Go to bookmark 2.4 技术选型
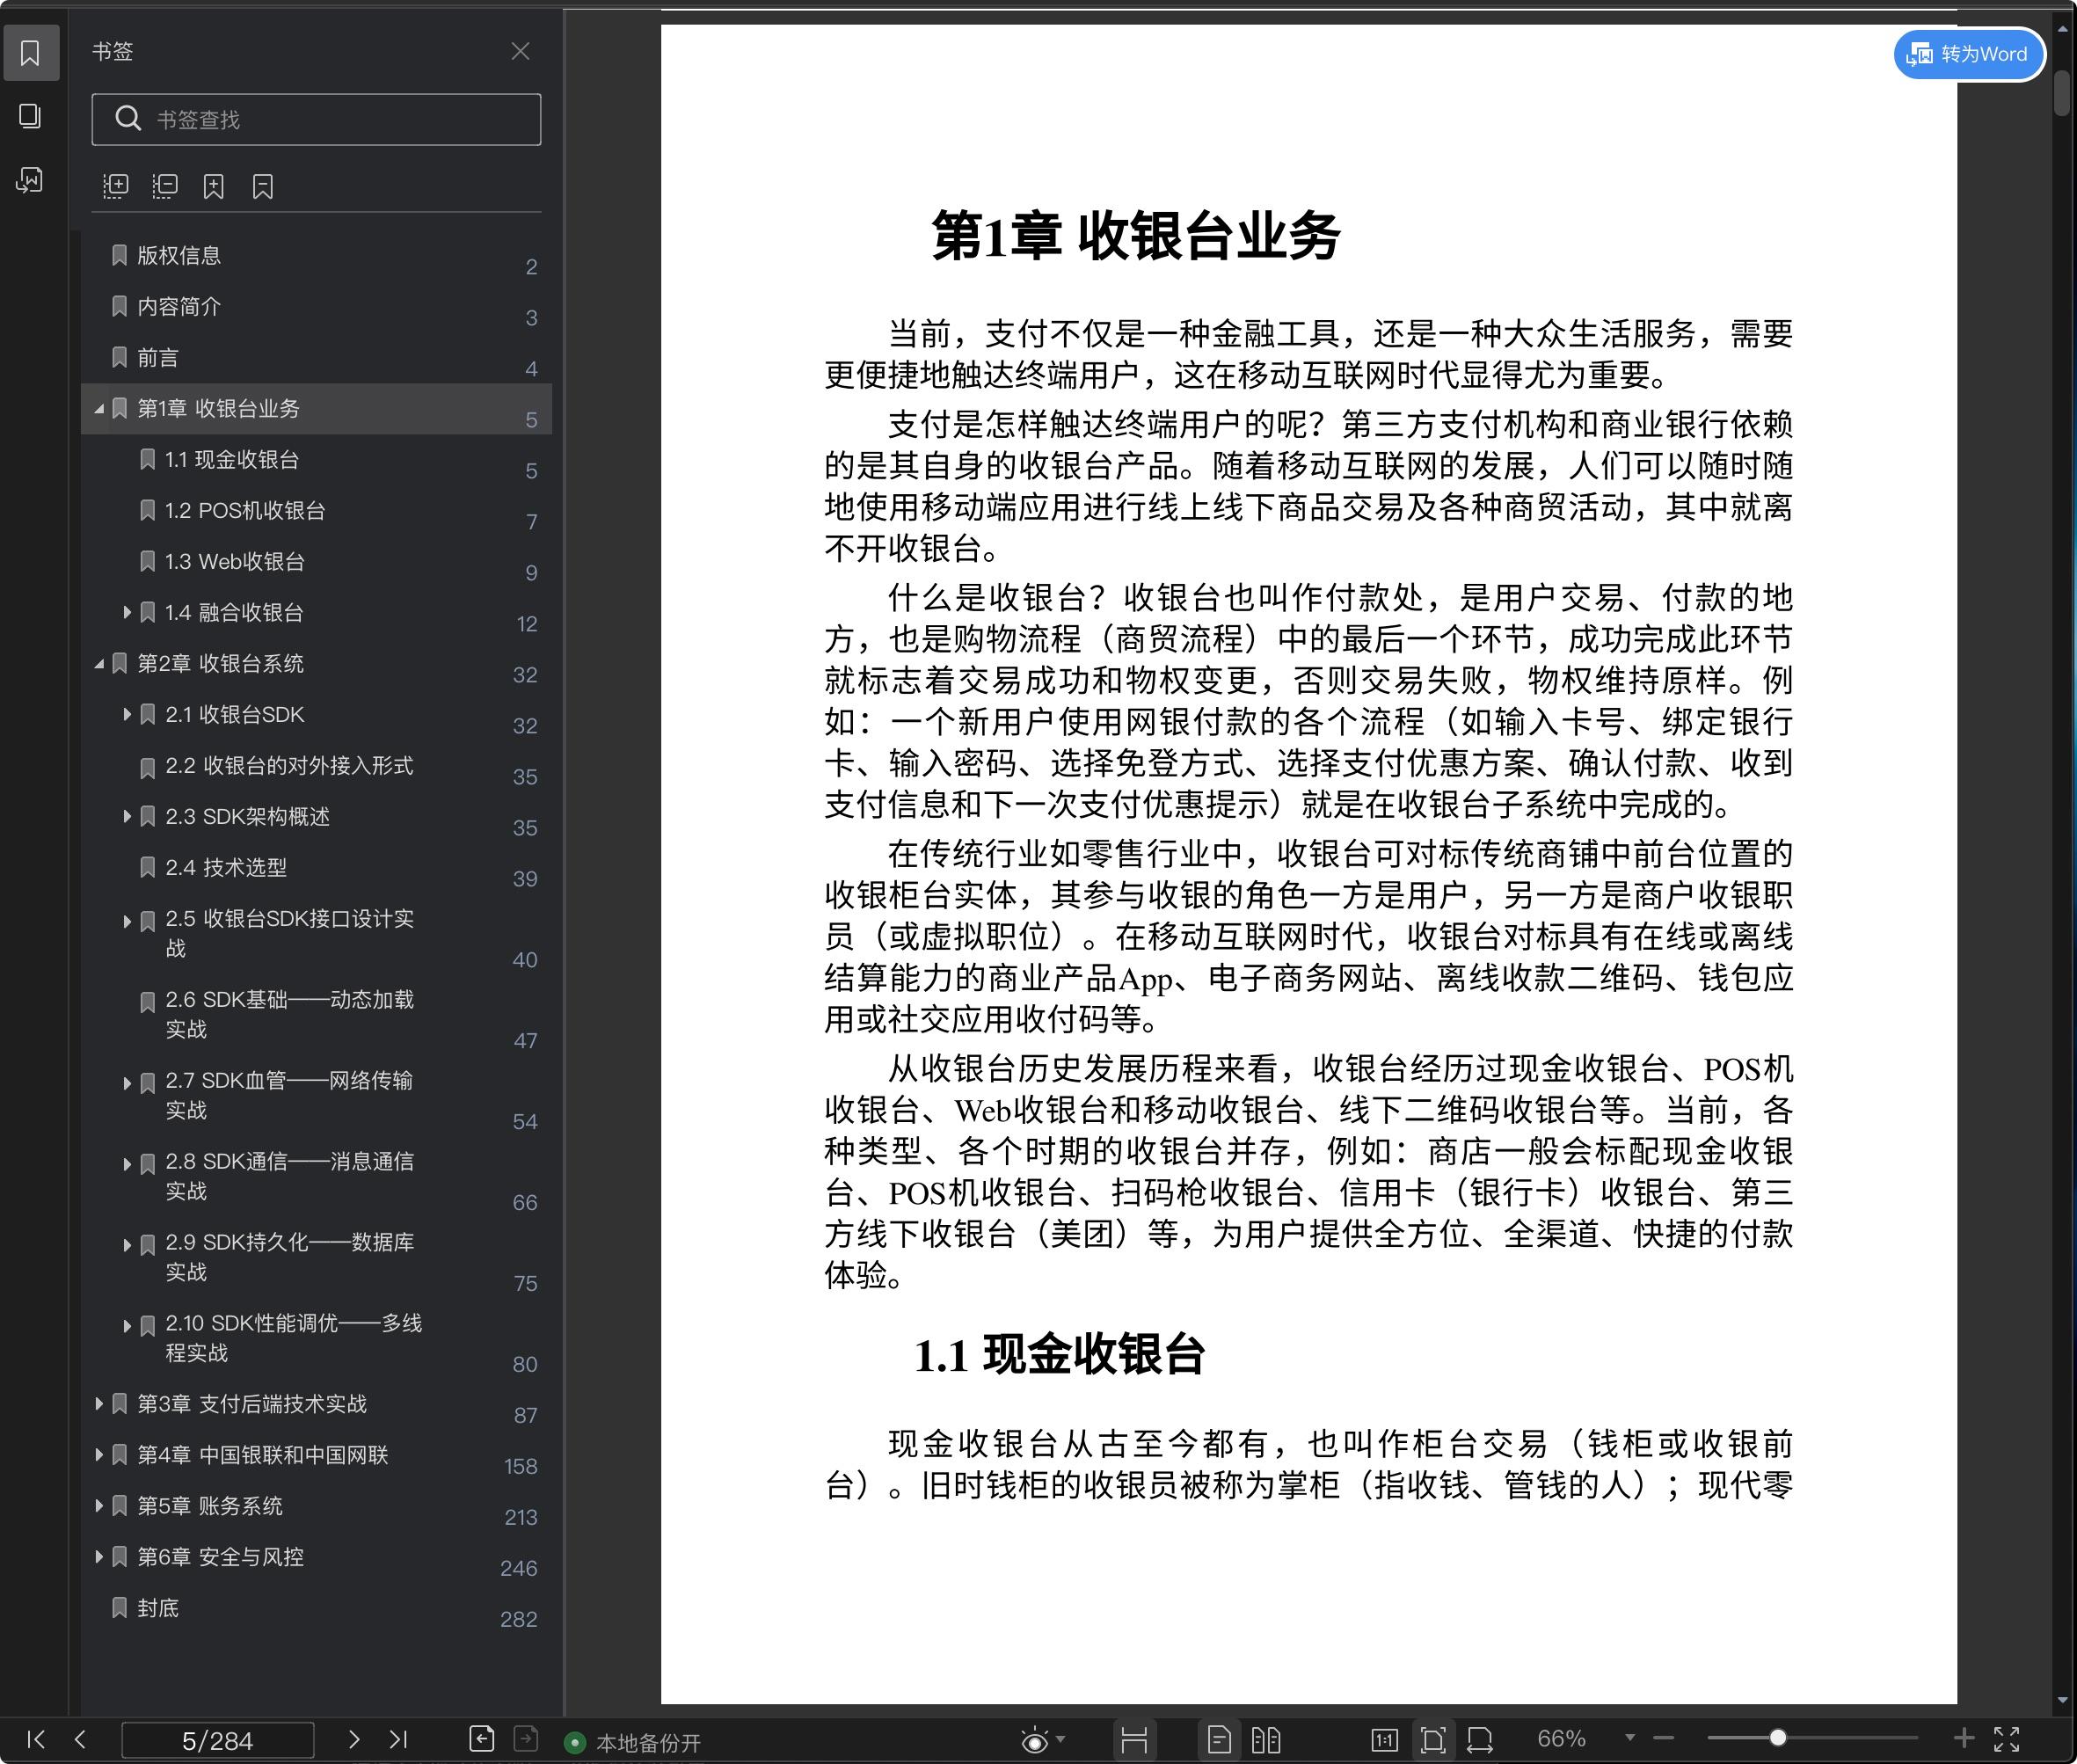Screen dimensions: 2077x1764 [x=316, y=868]
